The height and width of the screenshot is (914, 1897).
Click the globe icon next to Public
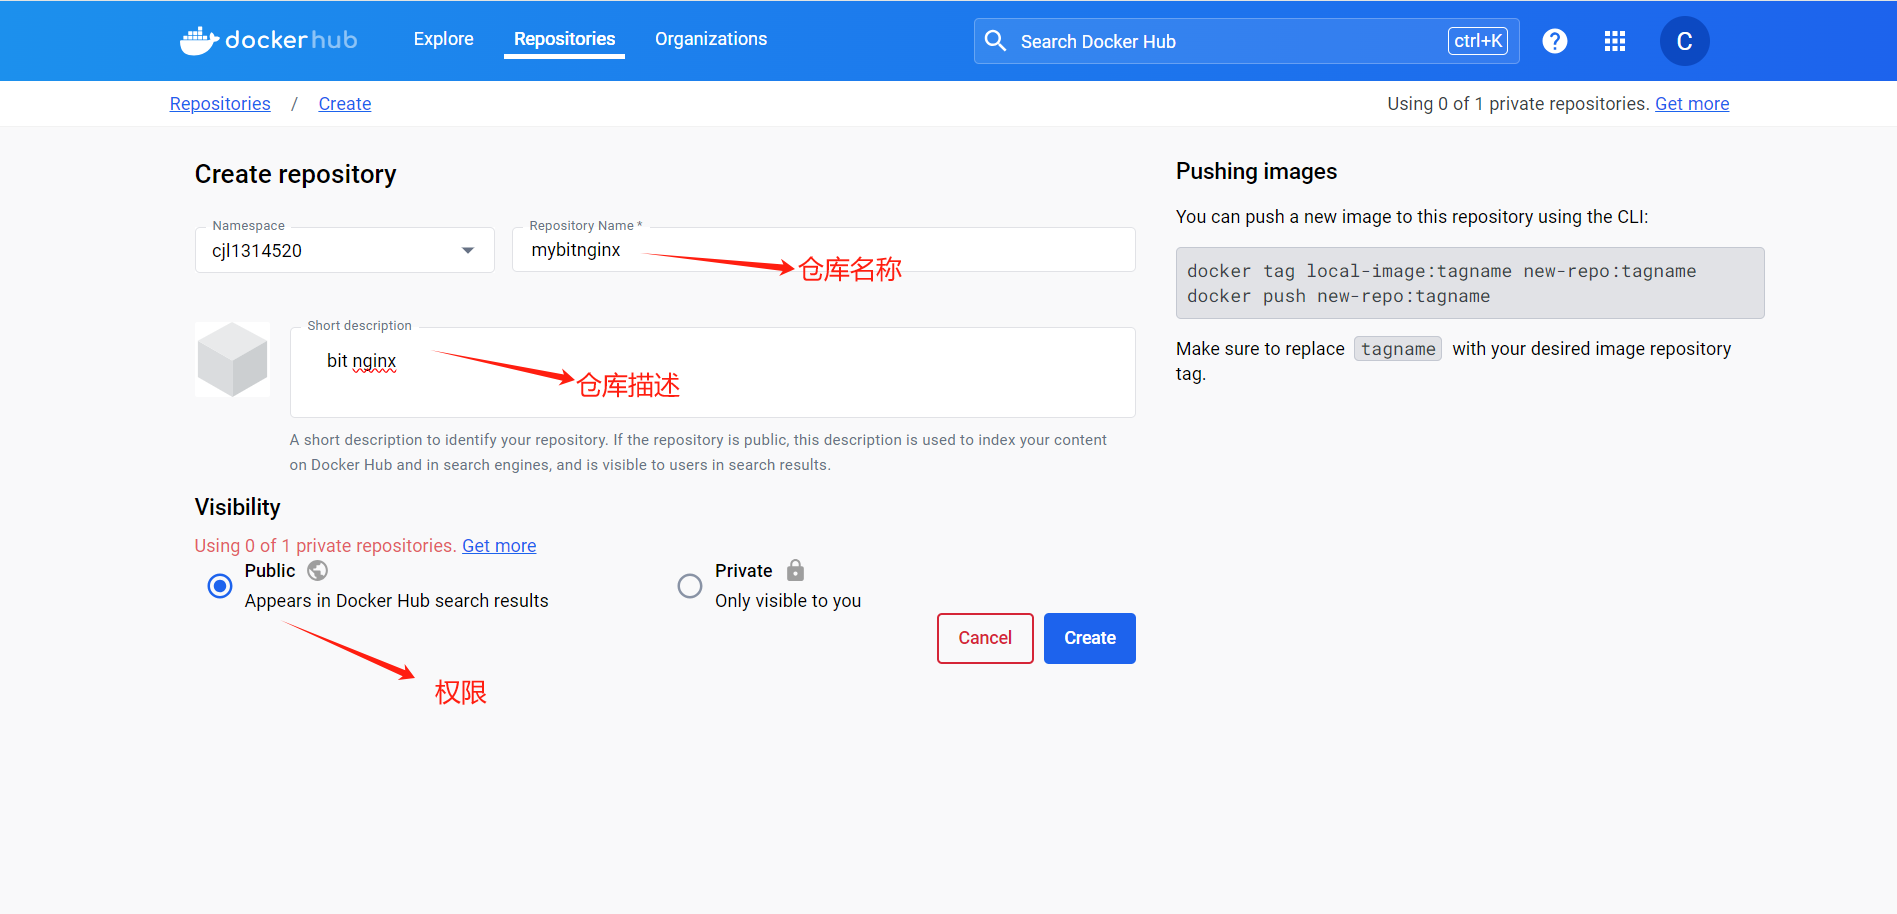click(x=318, y=570)
